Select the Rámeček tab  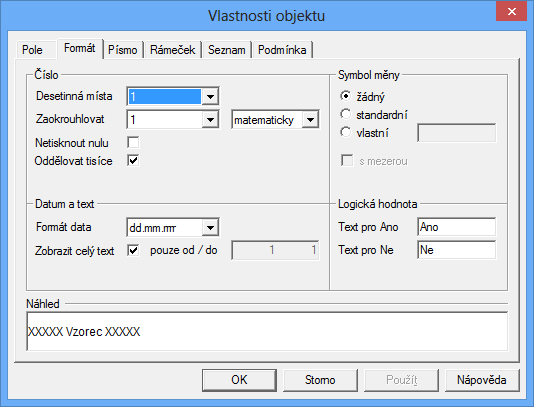coord(173,50)
